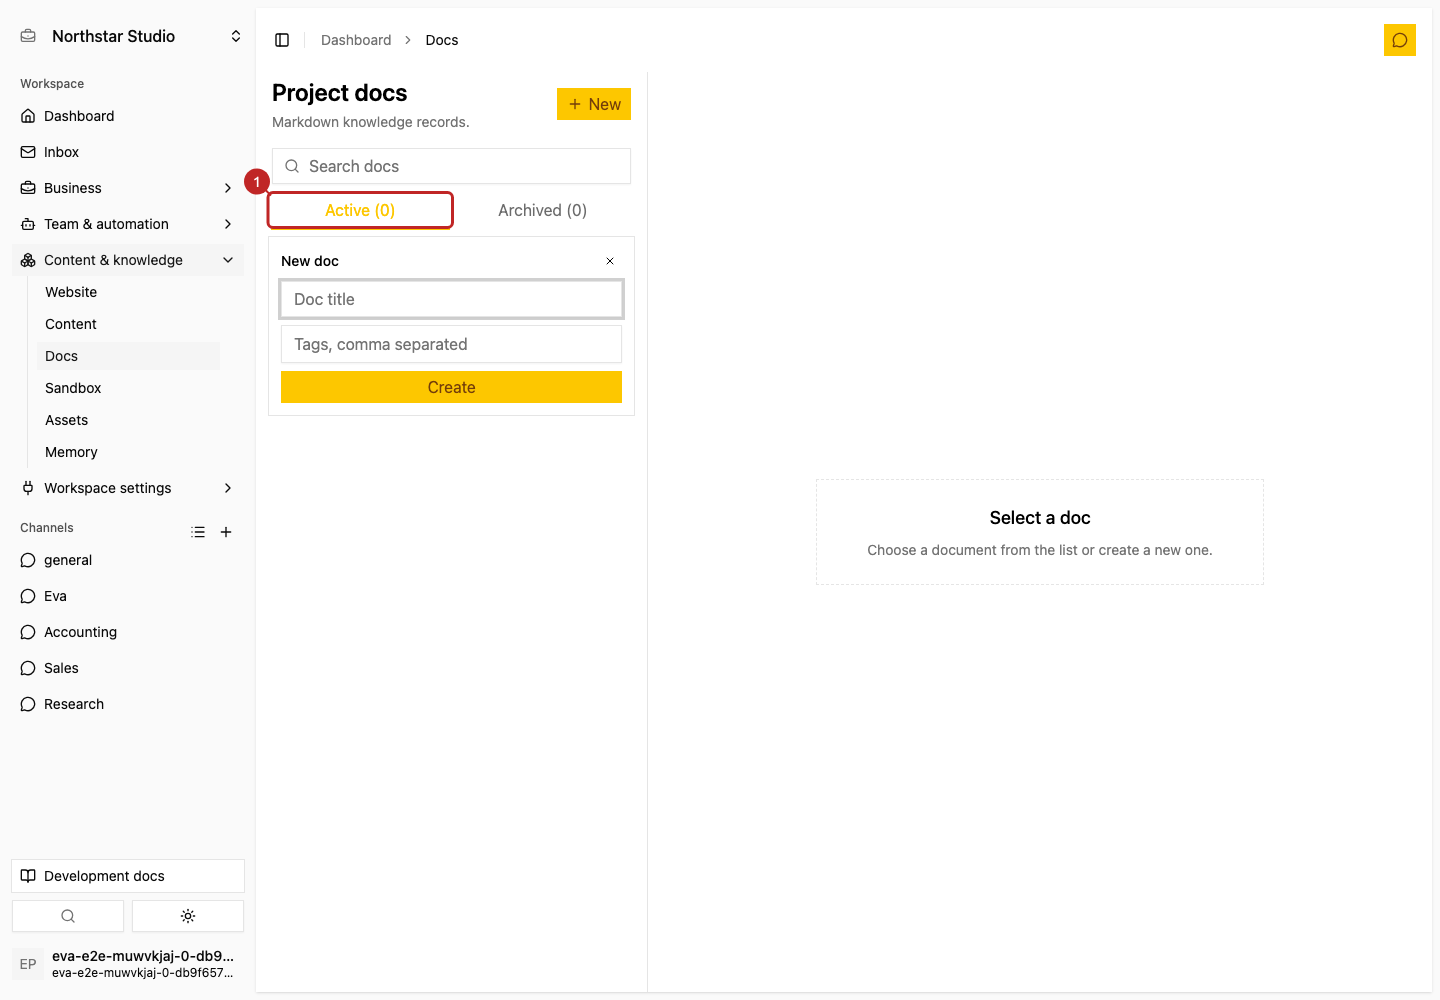Image resolution: width=1440 pixels, height=1000 pixels.
Task: Open the workspace switcher chevrons
Action: [x=236, y=36]
